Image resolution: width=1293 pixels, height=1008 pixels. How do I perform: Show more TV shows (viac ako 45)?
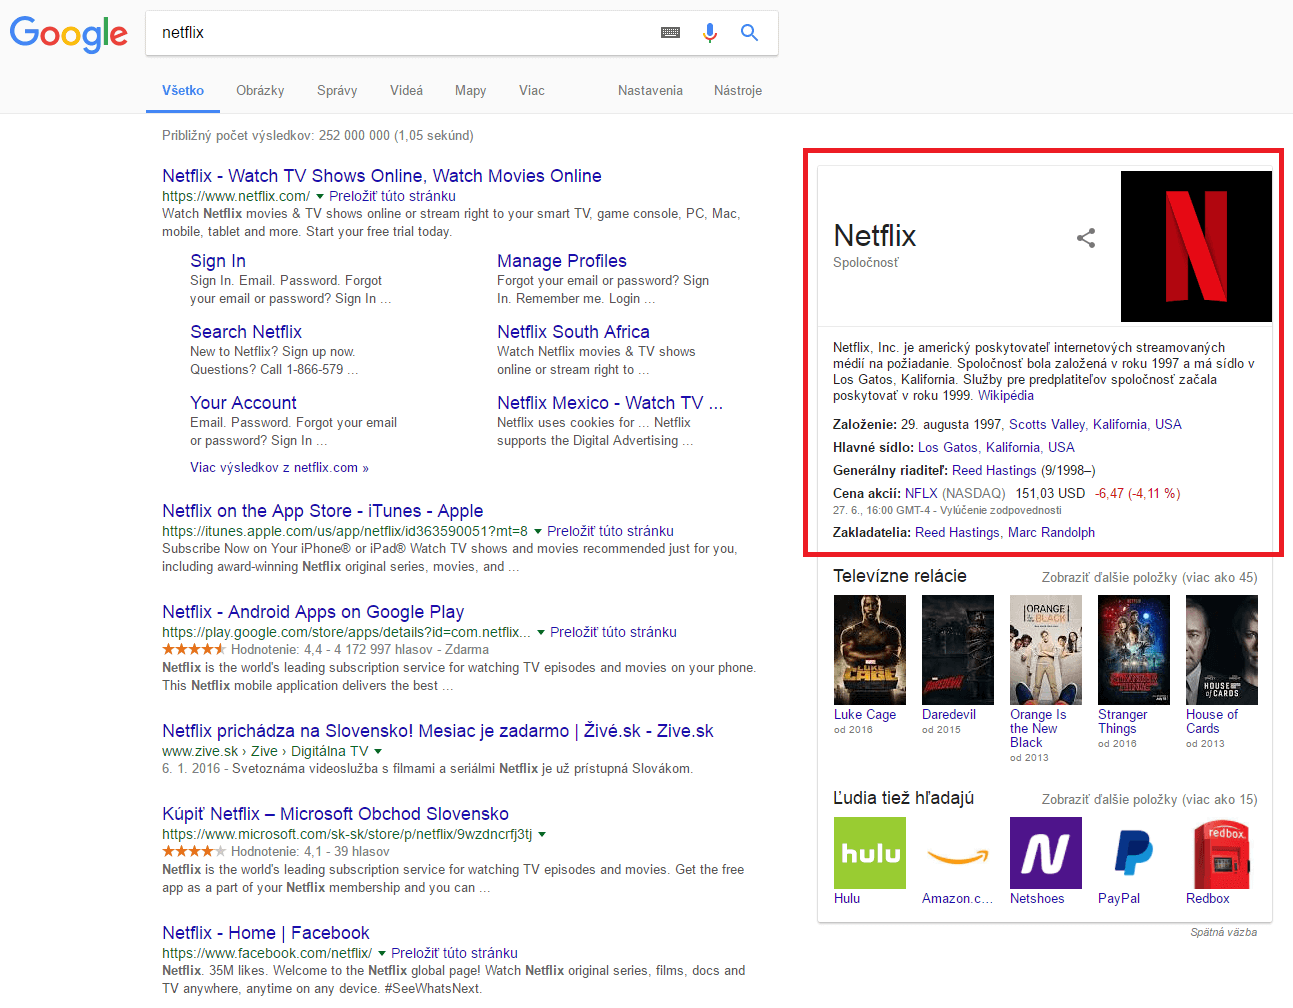point(1150,577)
